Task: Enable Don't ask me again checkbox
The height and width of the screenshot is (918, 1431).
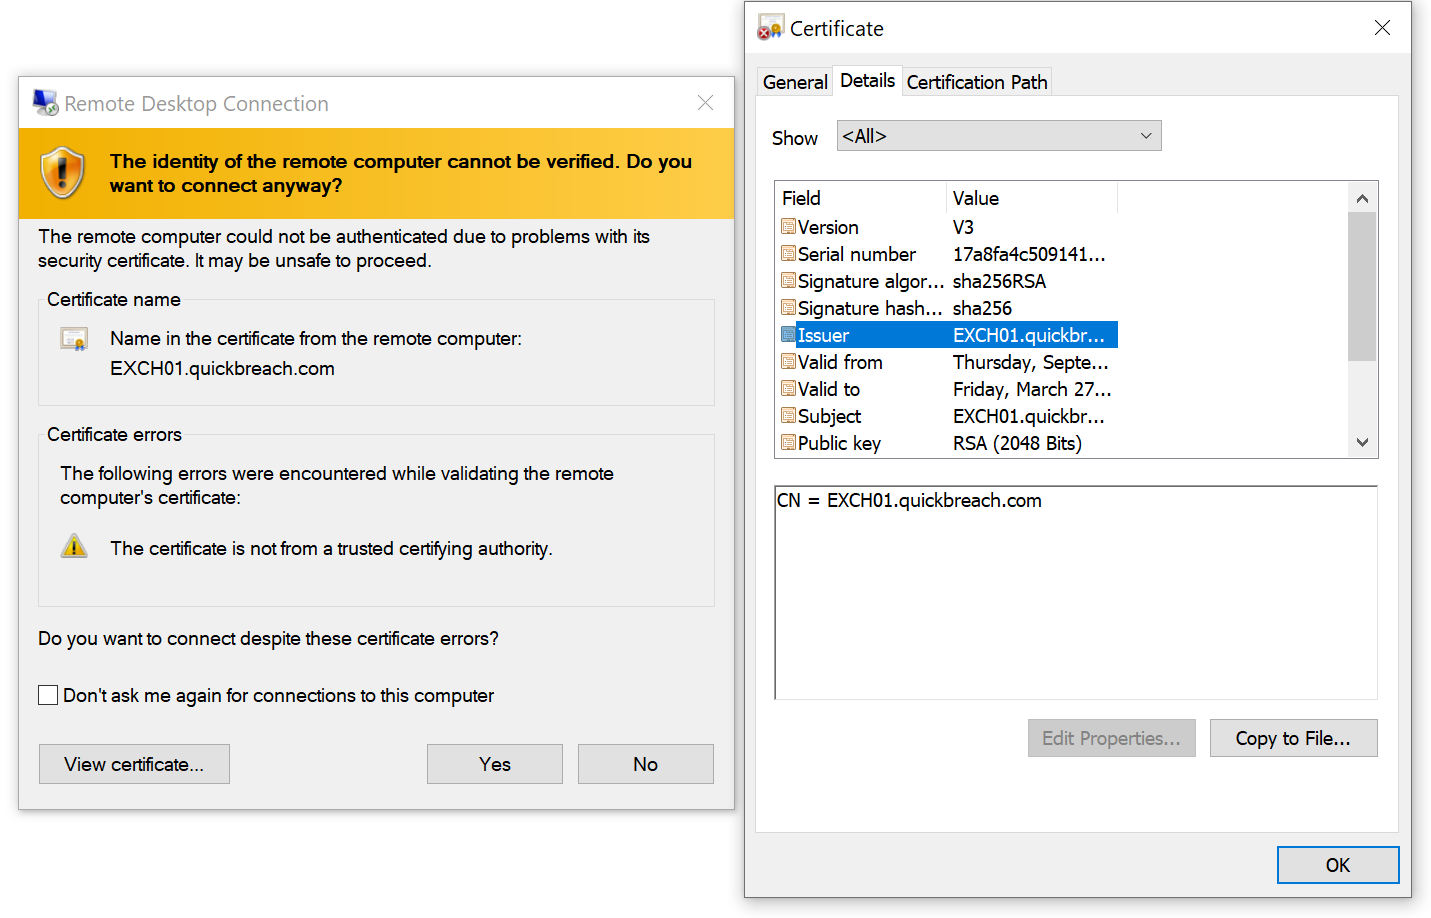Action: point(48,695)
